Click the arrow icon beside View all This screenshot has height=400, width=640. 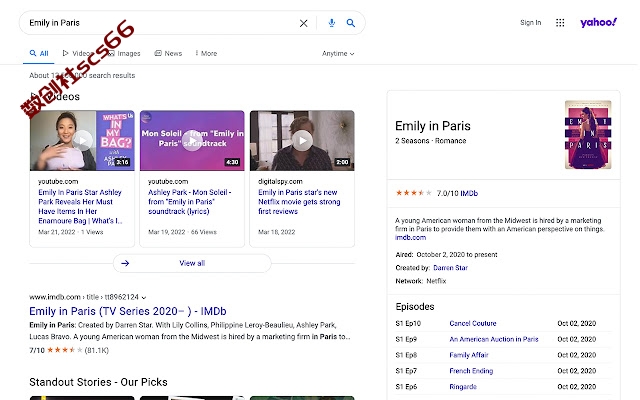pyautogui.click(x=125, y=263)
